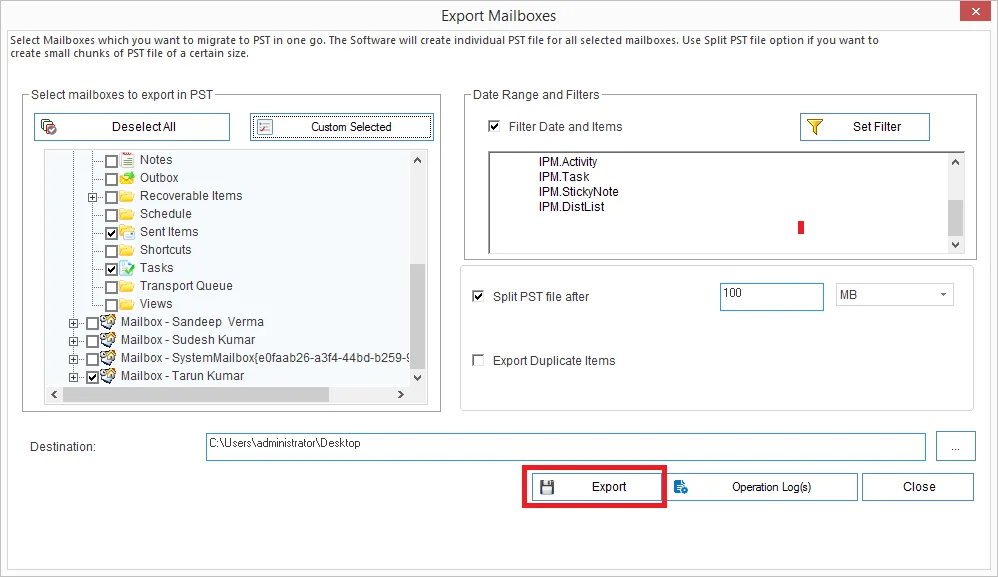Click the Outbox folder icon
Image resolution: width=998 pixels, height=577 pixels.
click(127, 178)
